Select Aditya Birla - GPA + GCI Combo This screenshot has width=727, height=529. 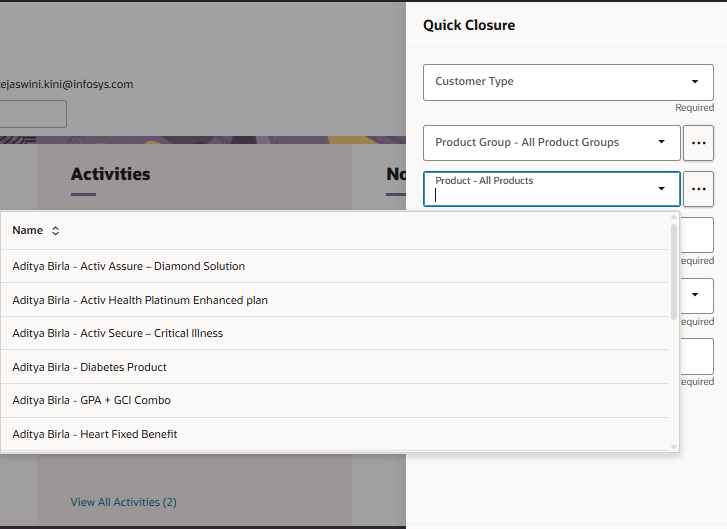334,400
